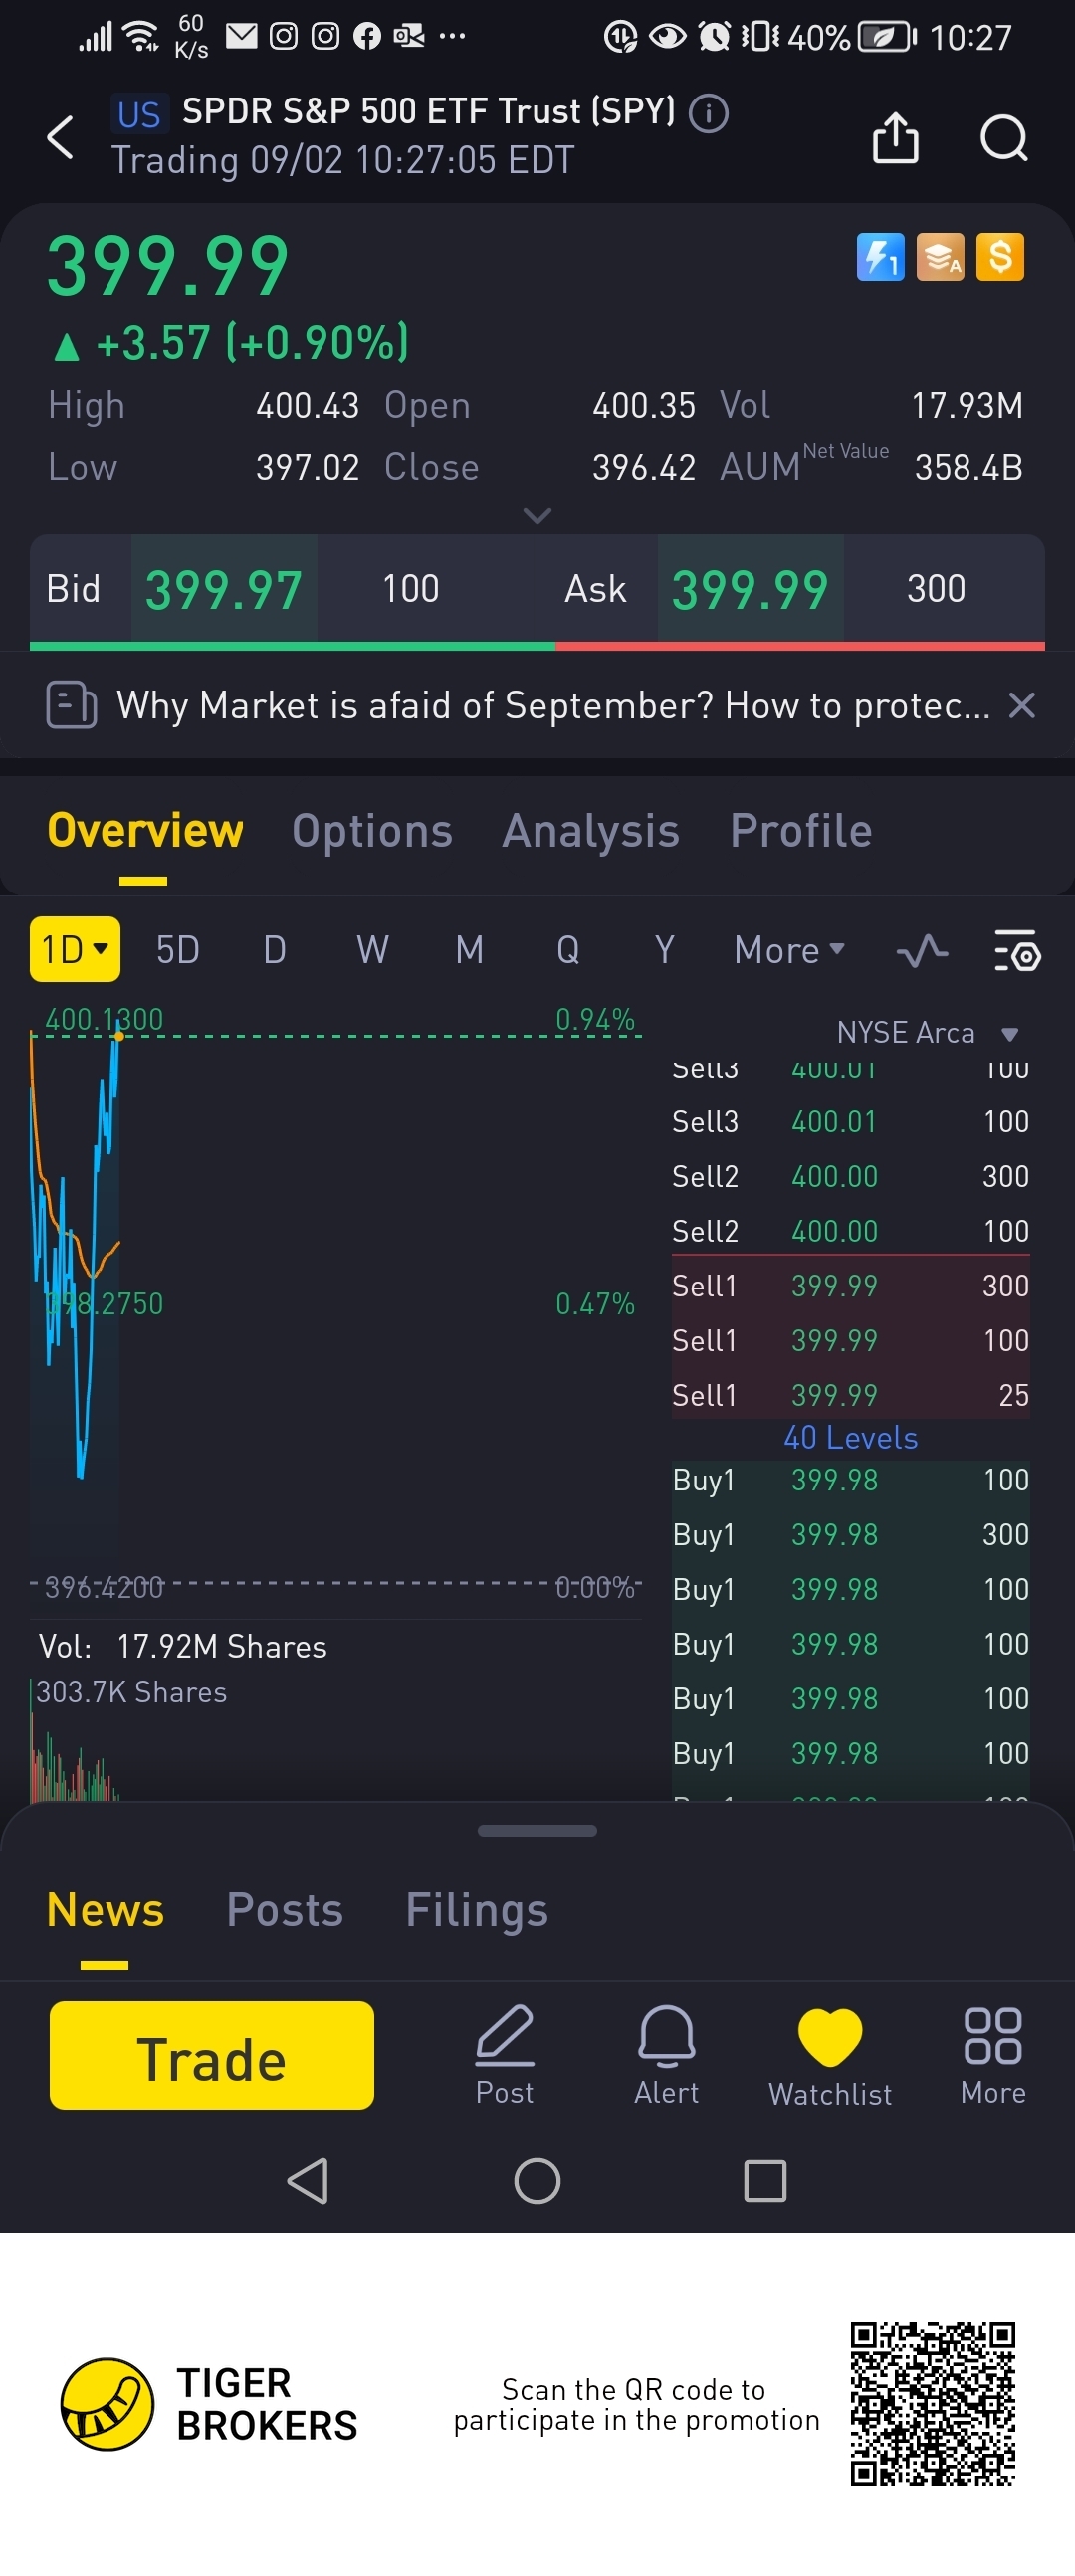1075x2576 pixels.
Task: Tap the bid-ask ratio bar
Action: pyautogui.click(x=537, y=646)
